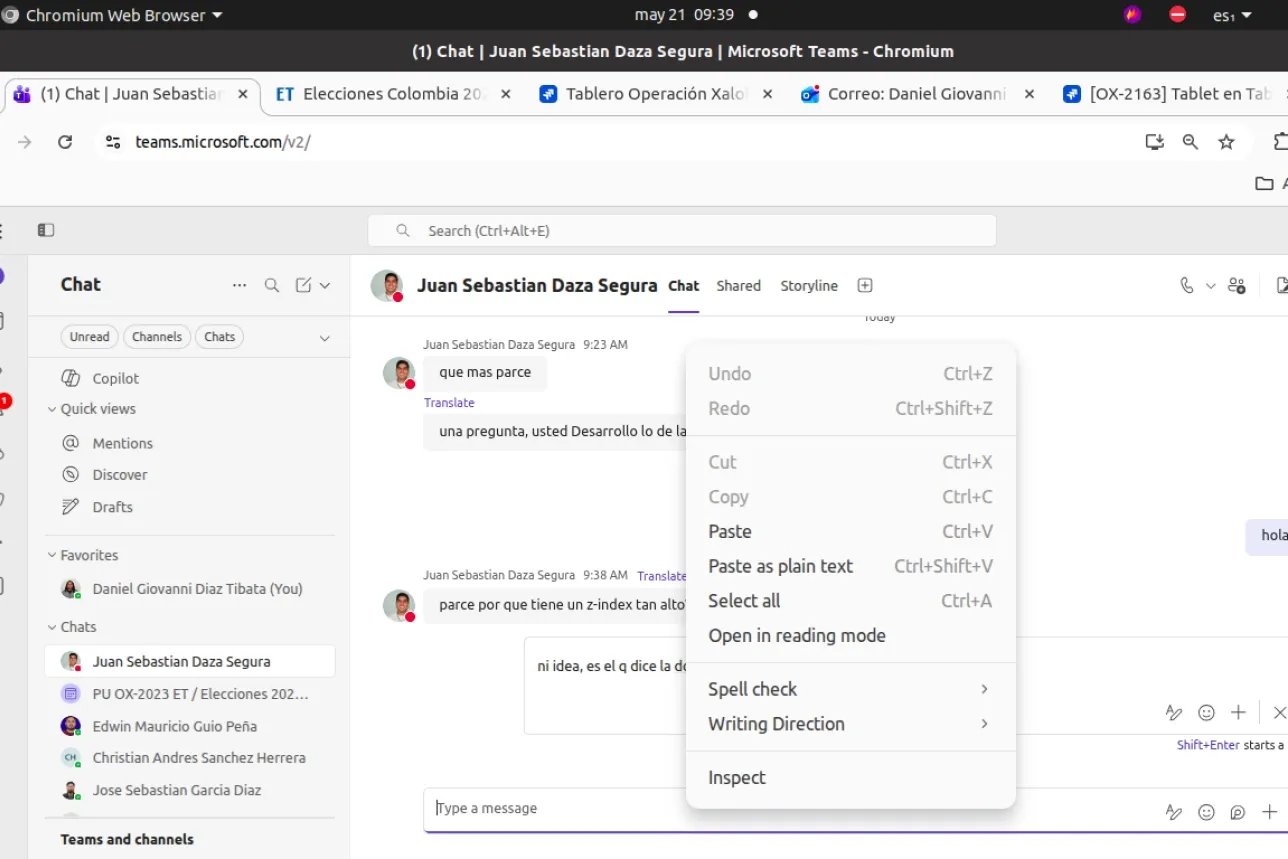Click Inspect in context menu

[x=850, y=778]
